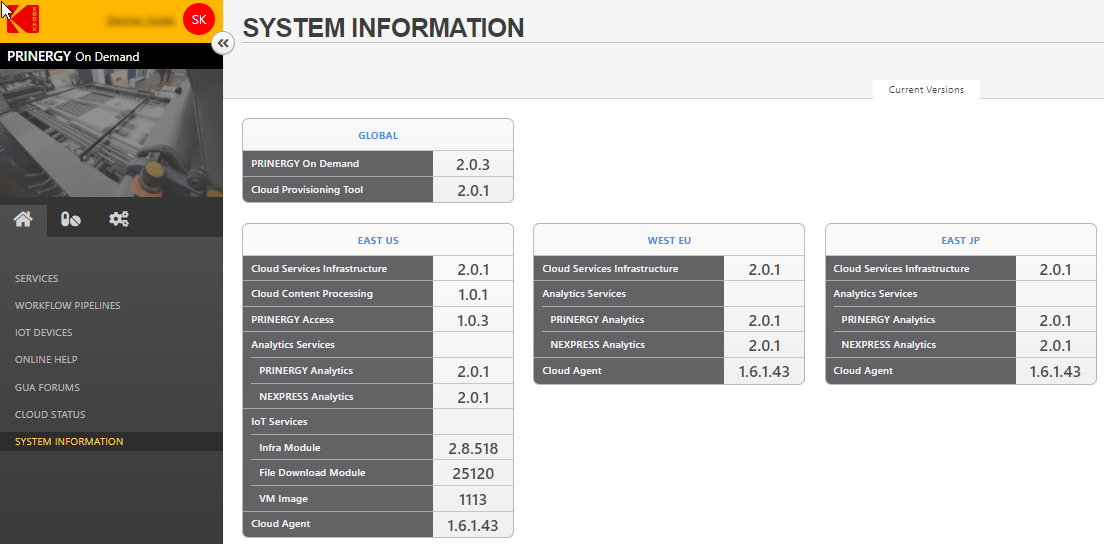Go to IoT Devices page
Viewport: 1104px width, 544px height.
click(x=44, y=332)
